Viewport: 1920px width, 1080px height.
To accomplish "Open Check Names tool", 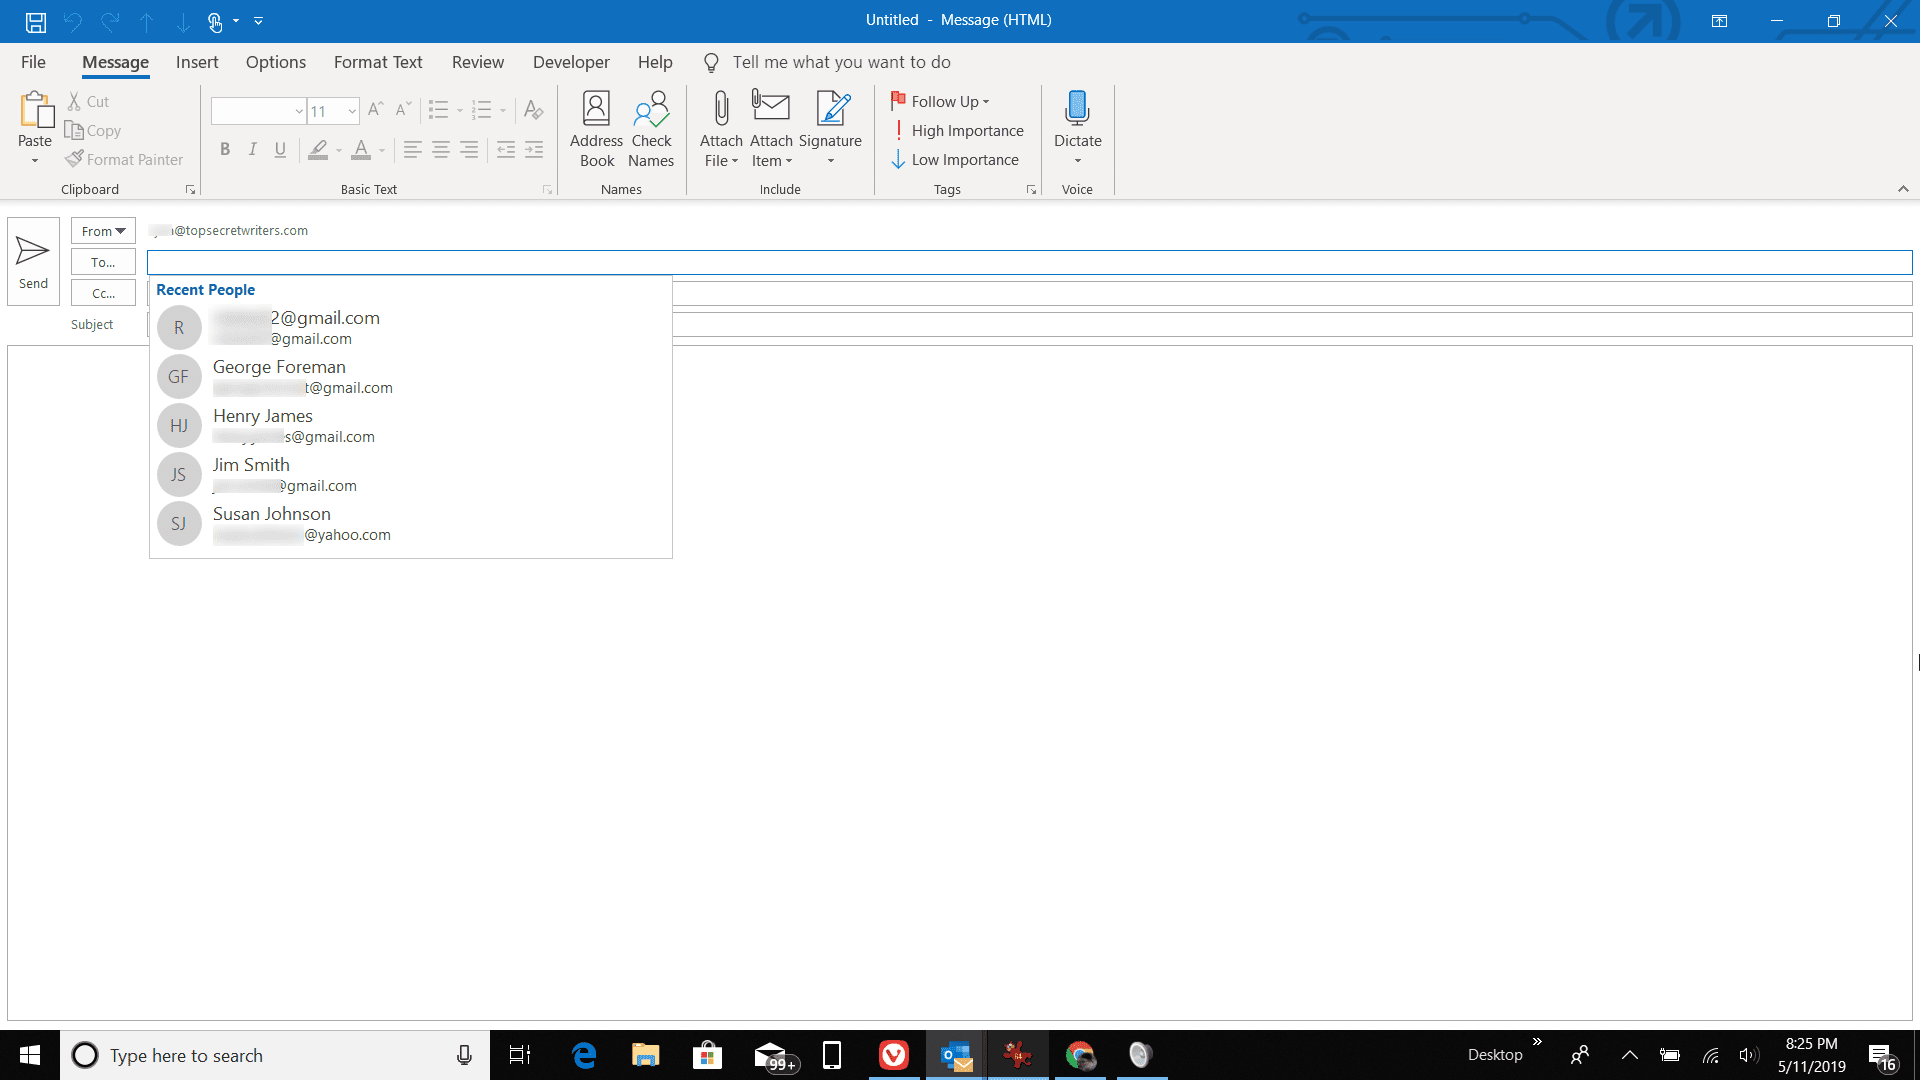I will (651, 128).
